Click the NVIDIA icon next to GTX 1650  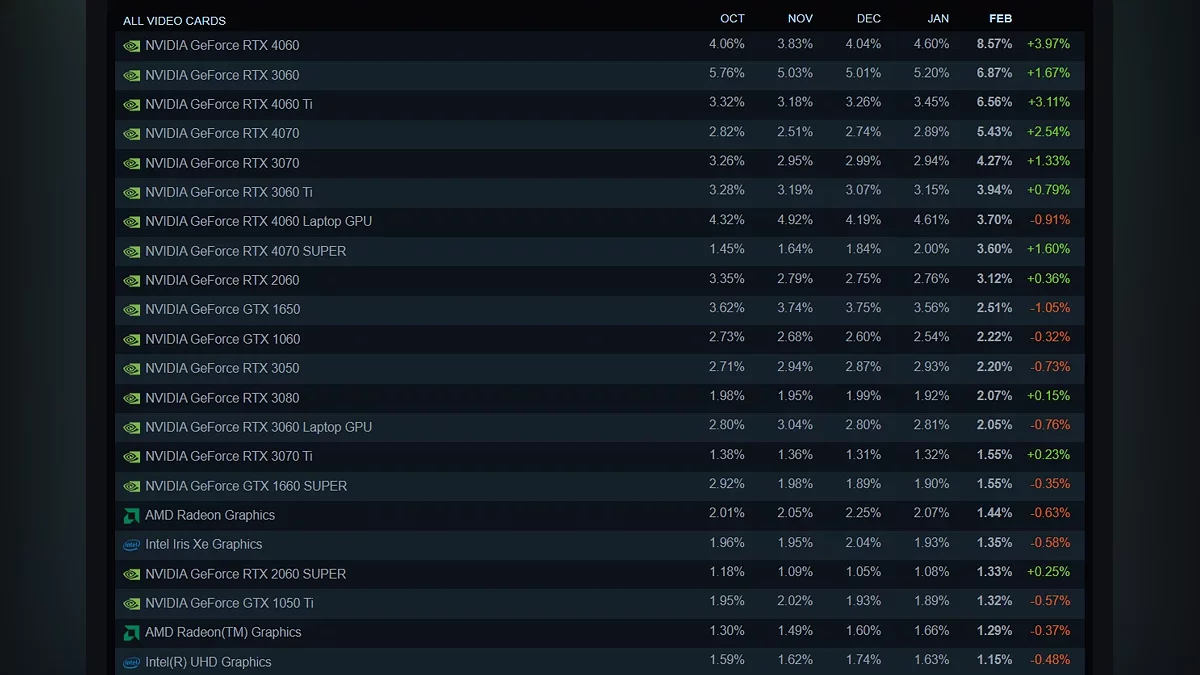[131, 310]
